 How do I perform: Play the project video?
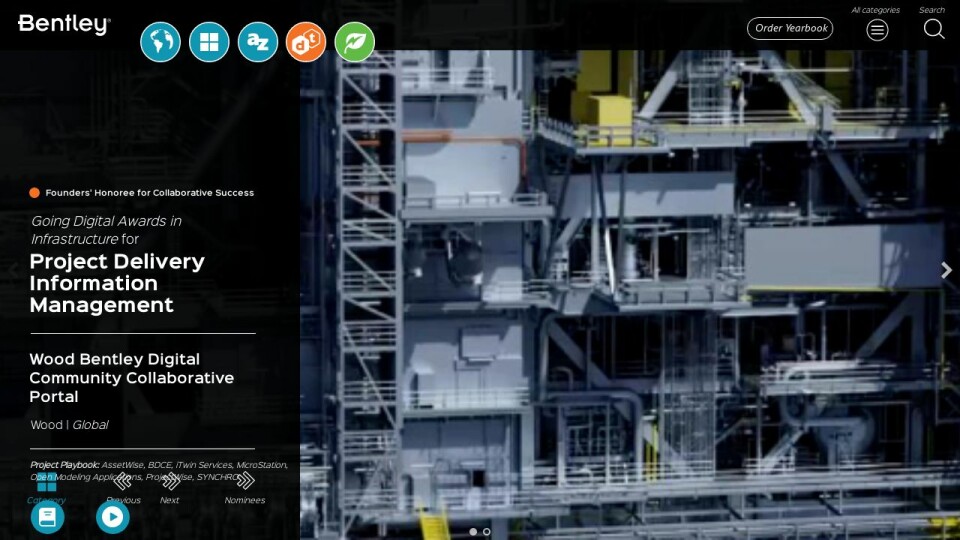click(113, 517)
